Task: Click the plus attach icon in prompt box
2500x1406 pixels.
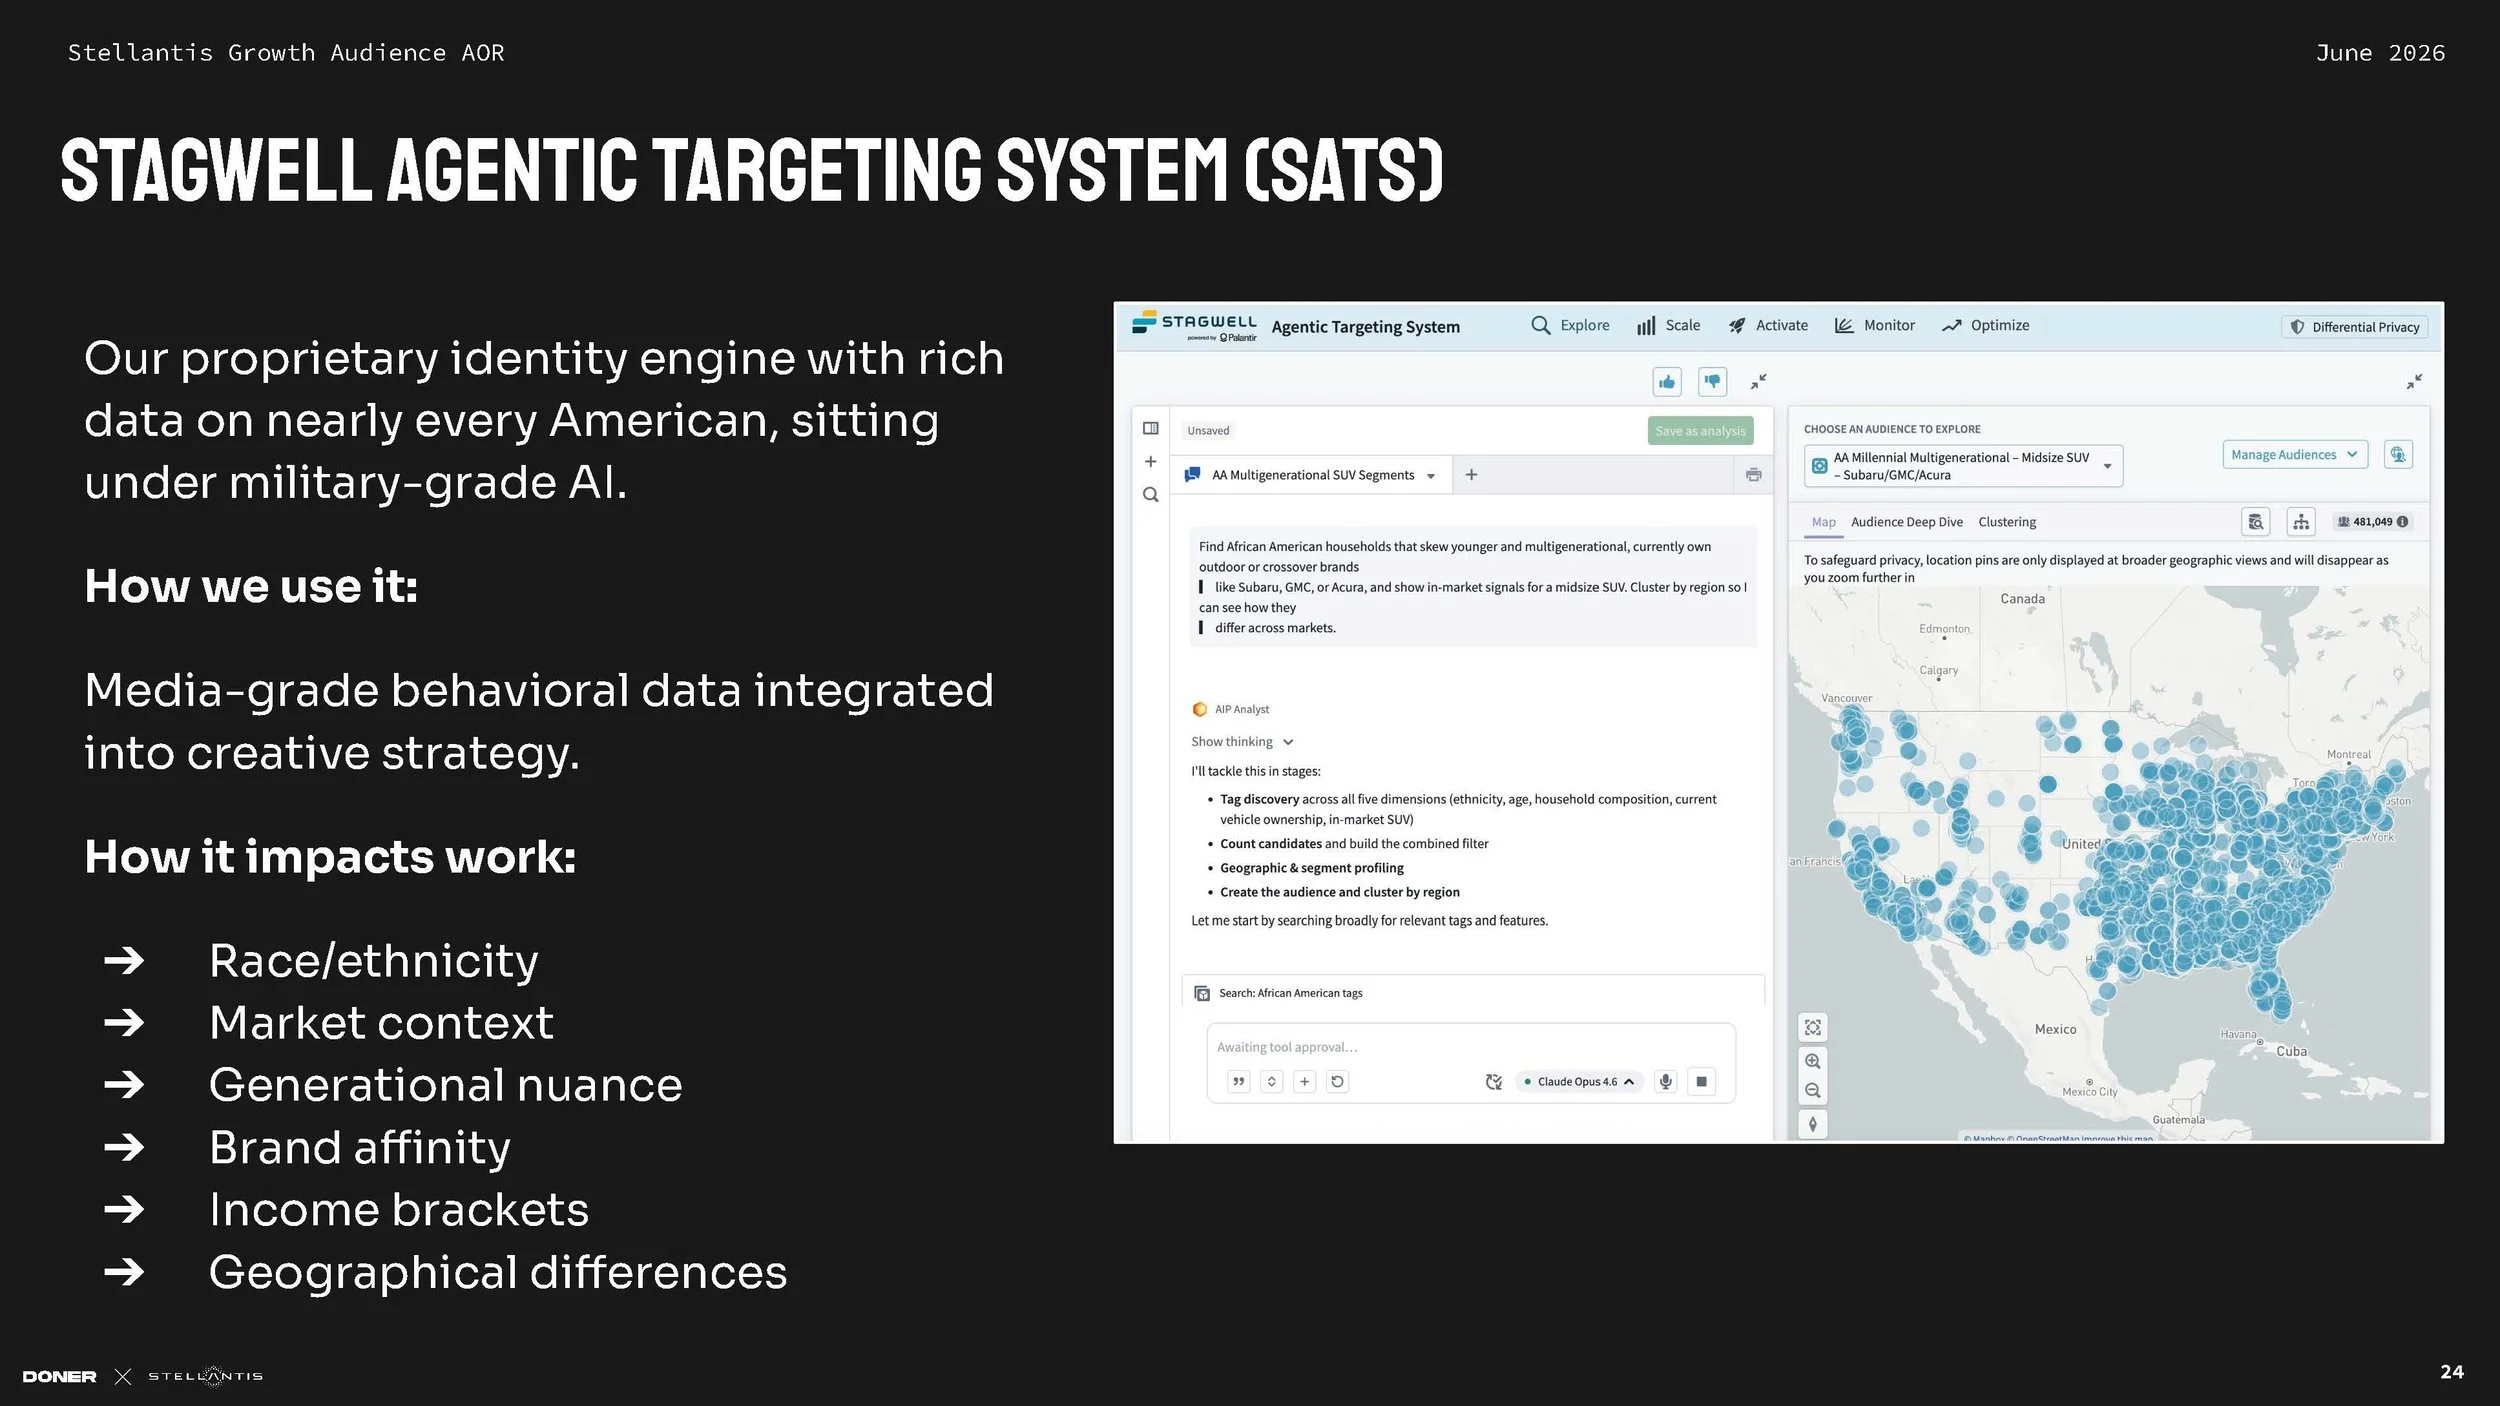Action: (x=1305, y=1082)
